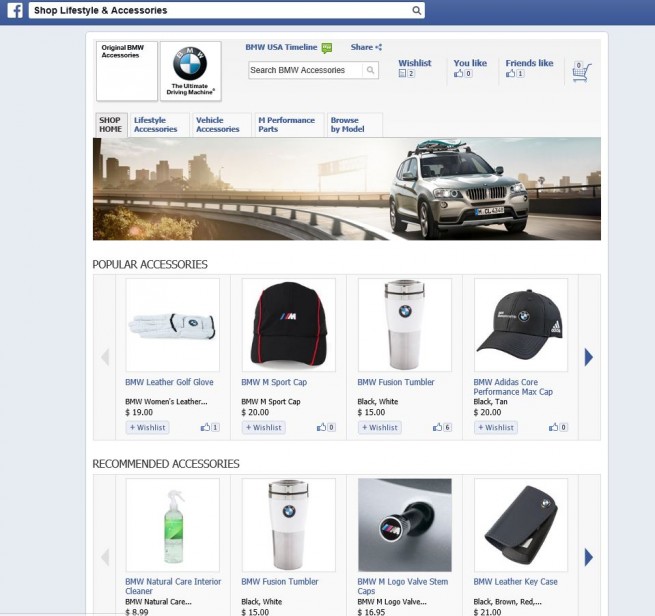Viewport: 655px width, 616px height.
Task: Add M Sport Cap to Wishlist
Action: [264, 427]
